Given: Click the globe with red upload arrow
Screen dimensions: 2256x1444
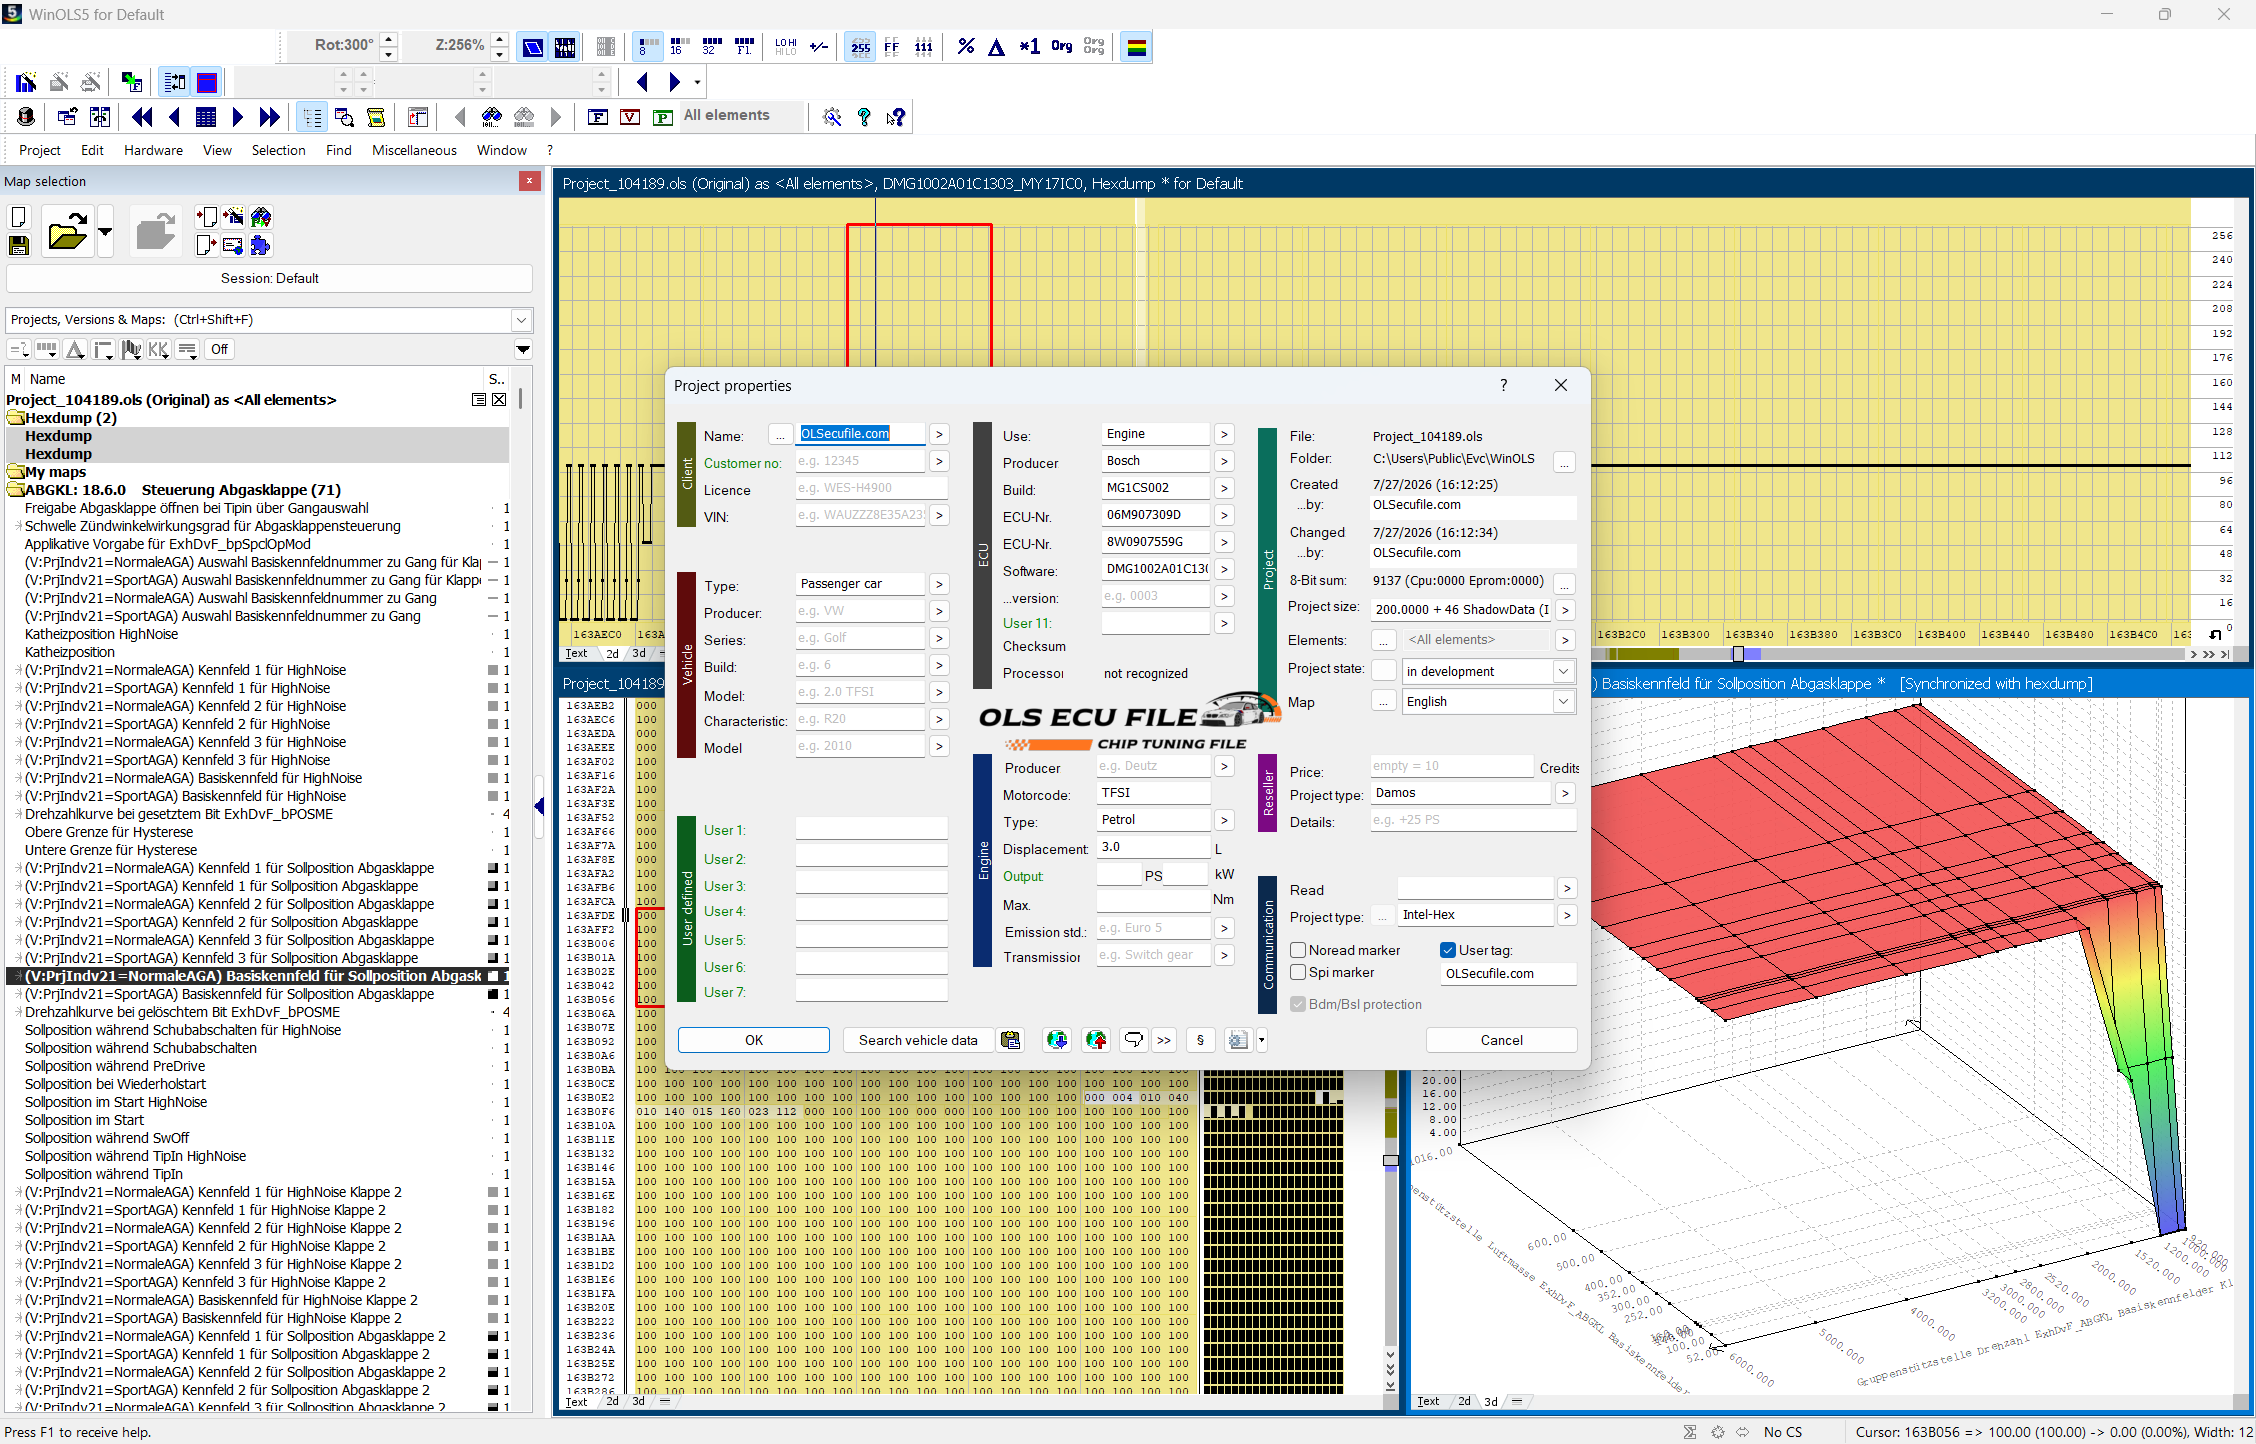Looking at the screenshot, I should (x=1096, y=1040).
